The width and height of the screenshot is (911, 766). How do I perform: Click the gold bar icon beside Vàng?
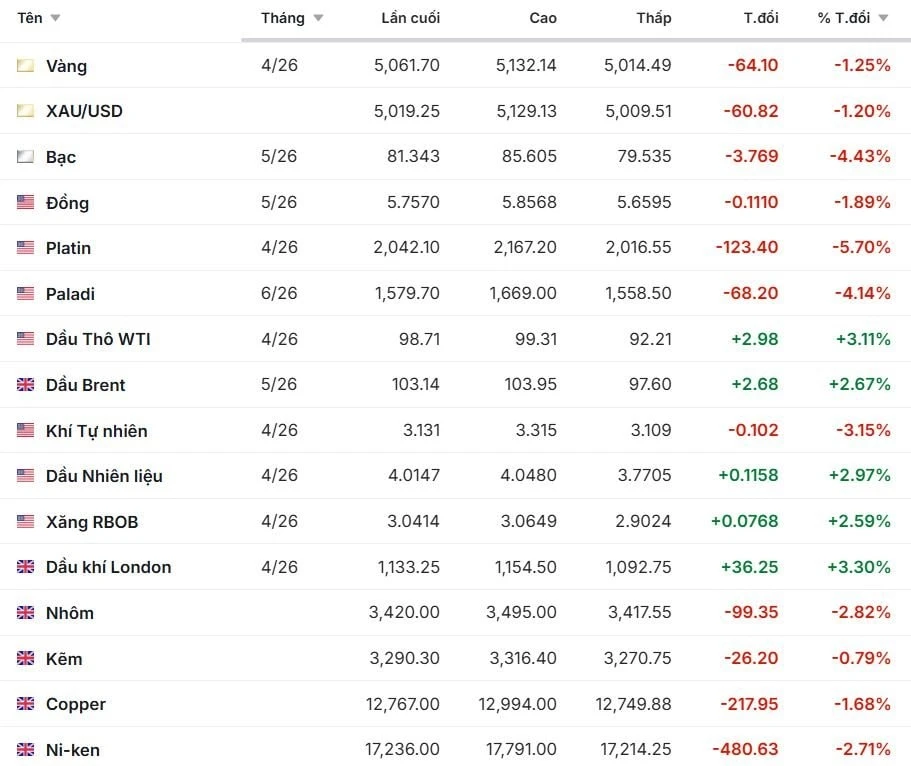coord(25,66)
